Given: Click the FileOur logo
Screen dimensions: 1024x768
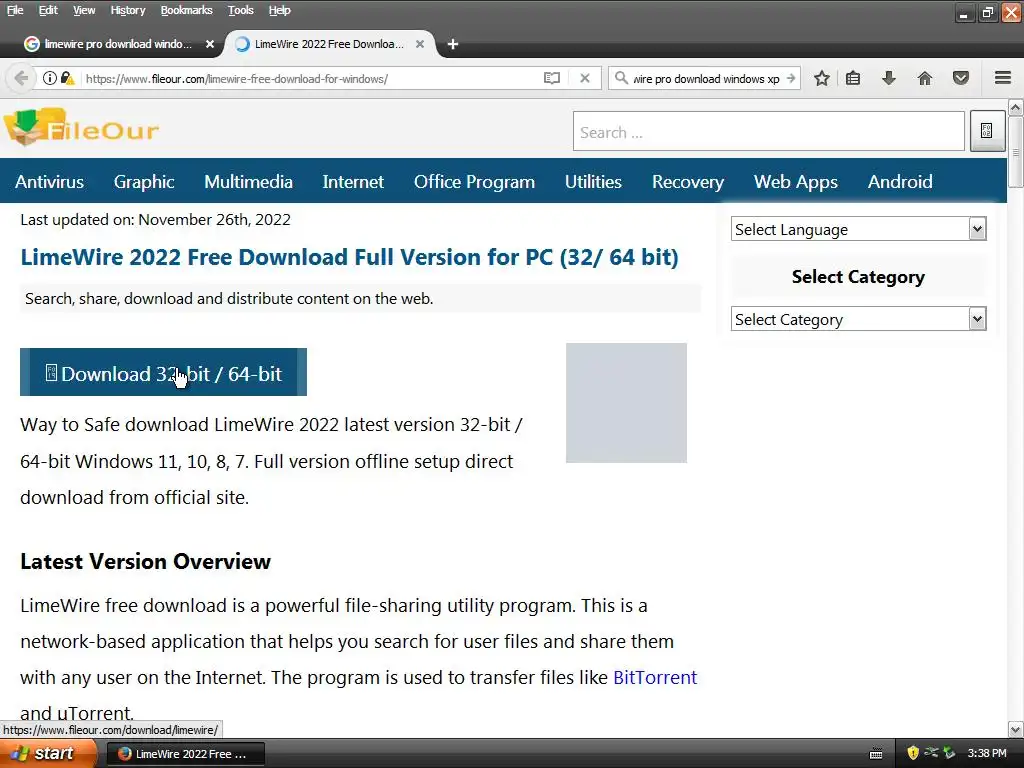Looking at the screenshot, I should click(81, 127).
